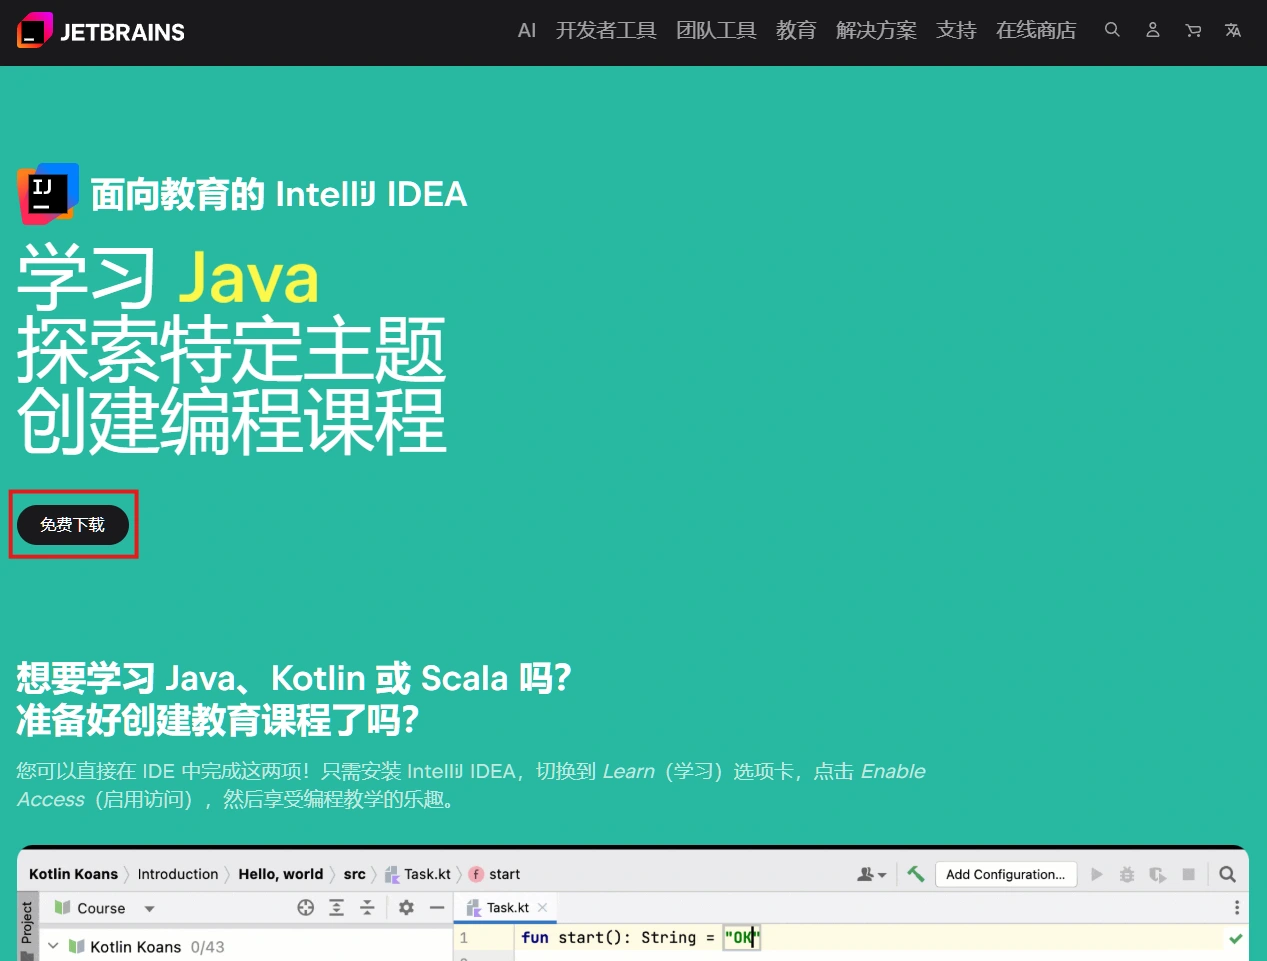Expand the Kotlin Koans tree node

coord(53,946)
